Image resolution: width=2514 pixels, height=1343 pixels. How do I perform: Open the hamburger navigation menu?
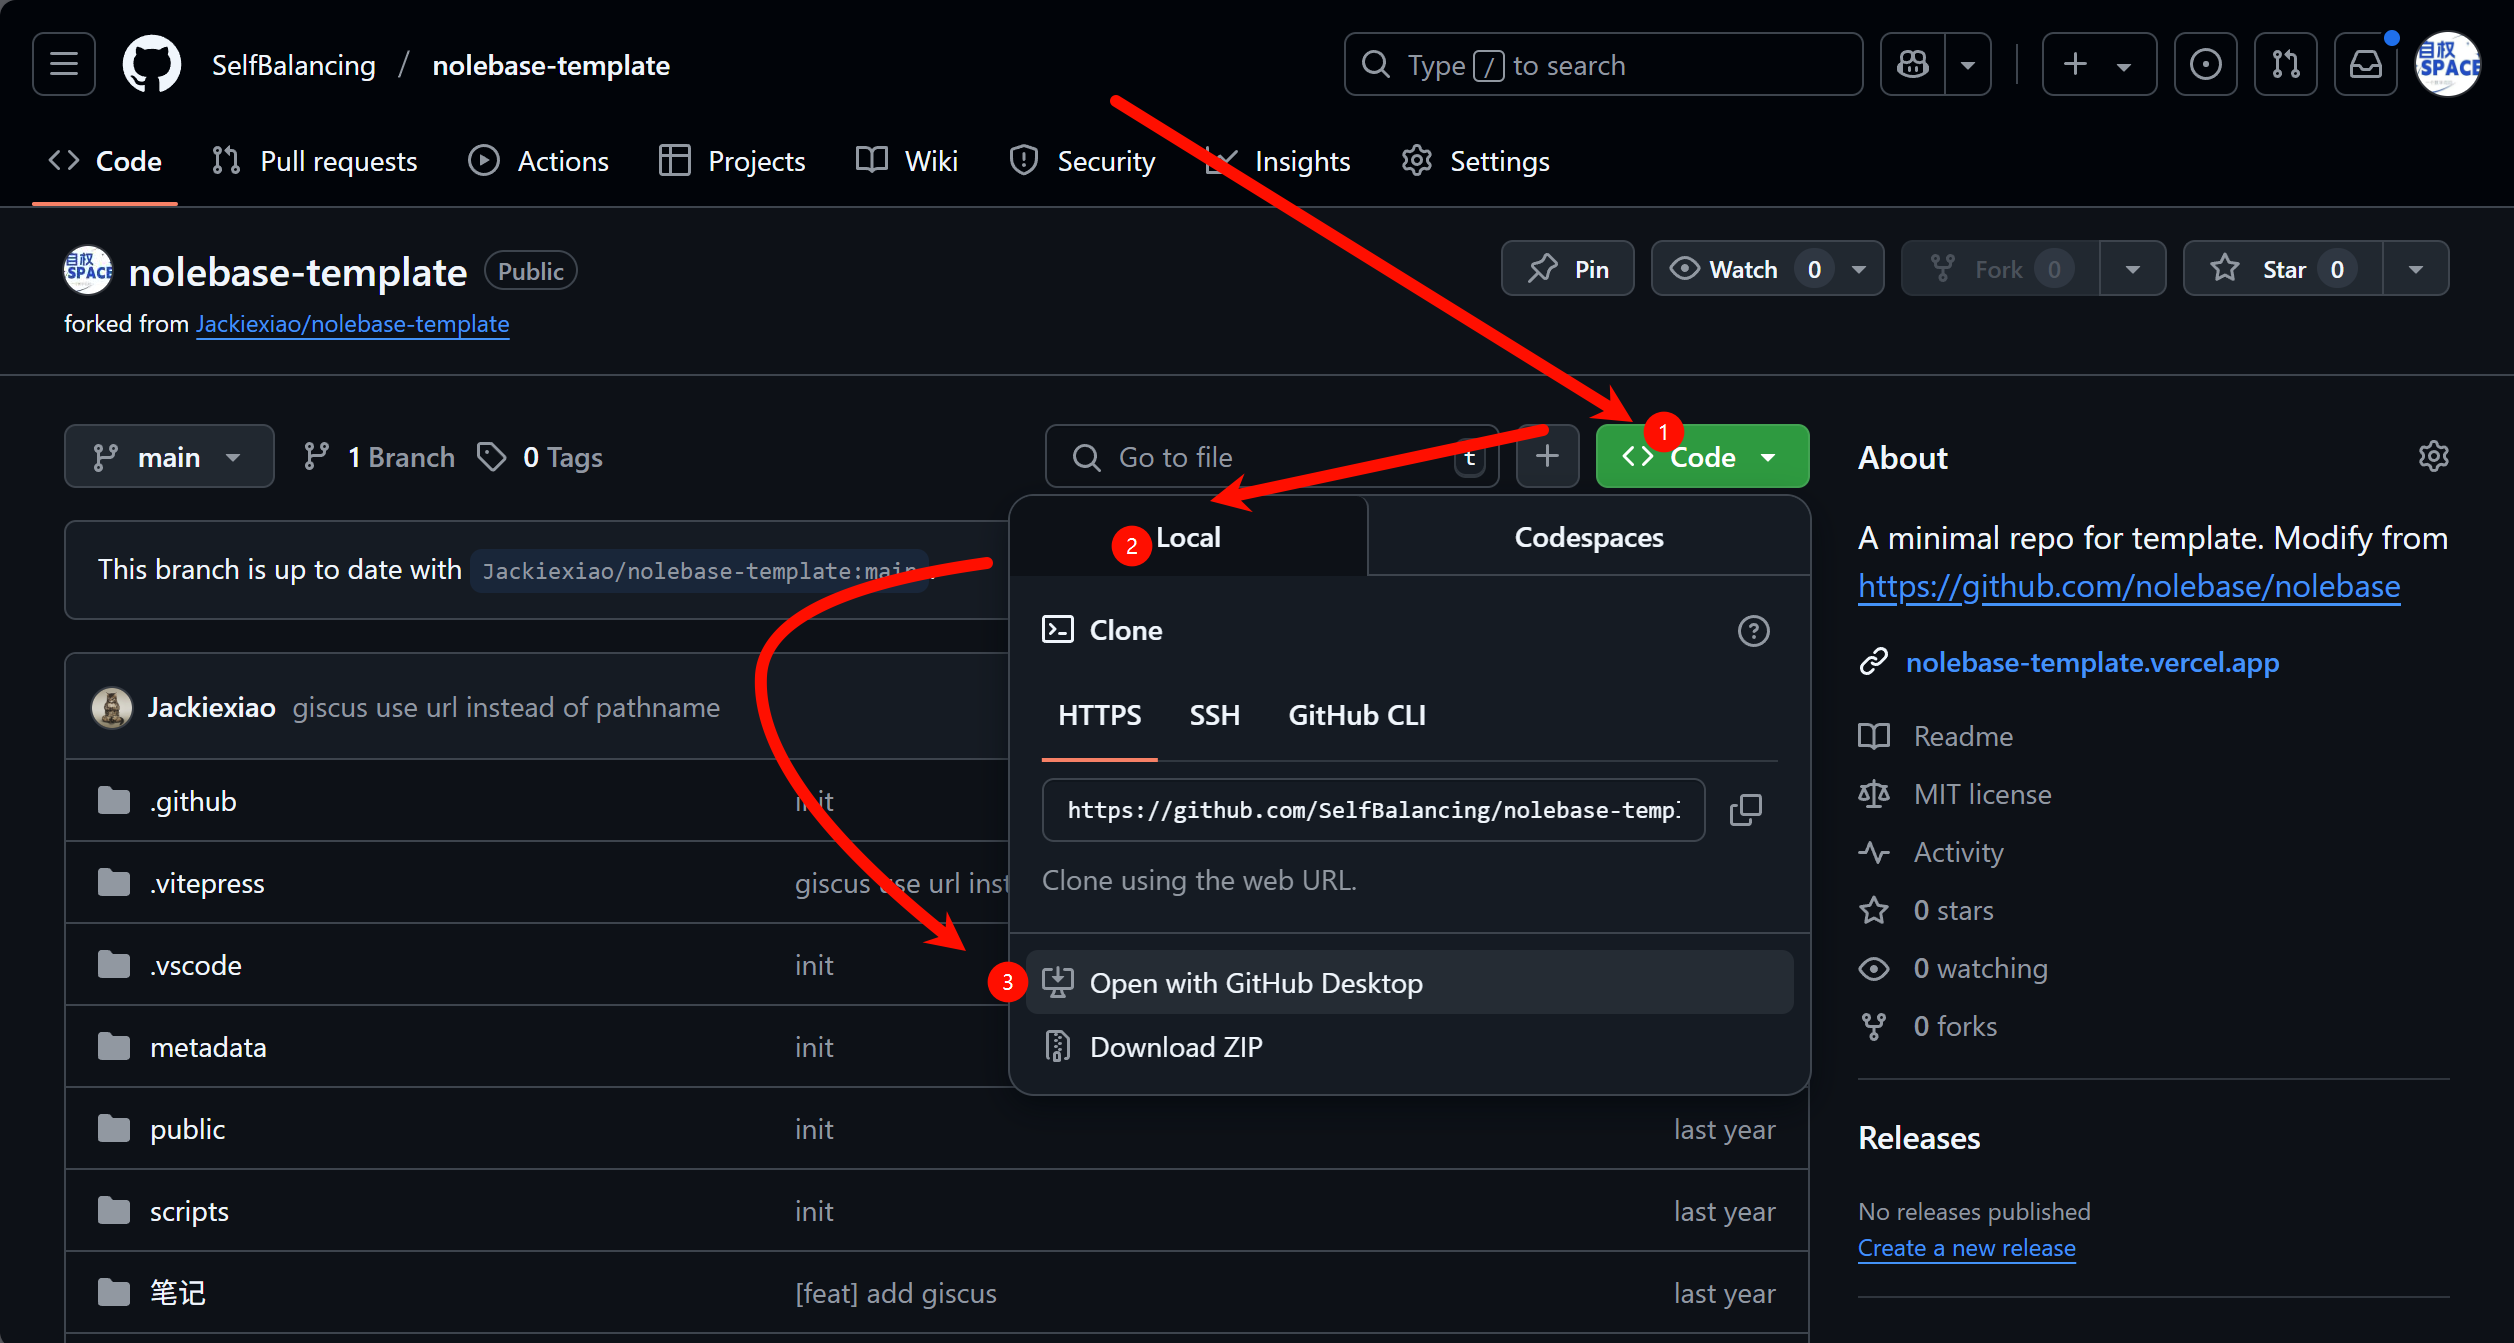[x=64, y=65]
